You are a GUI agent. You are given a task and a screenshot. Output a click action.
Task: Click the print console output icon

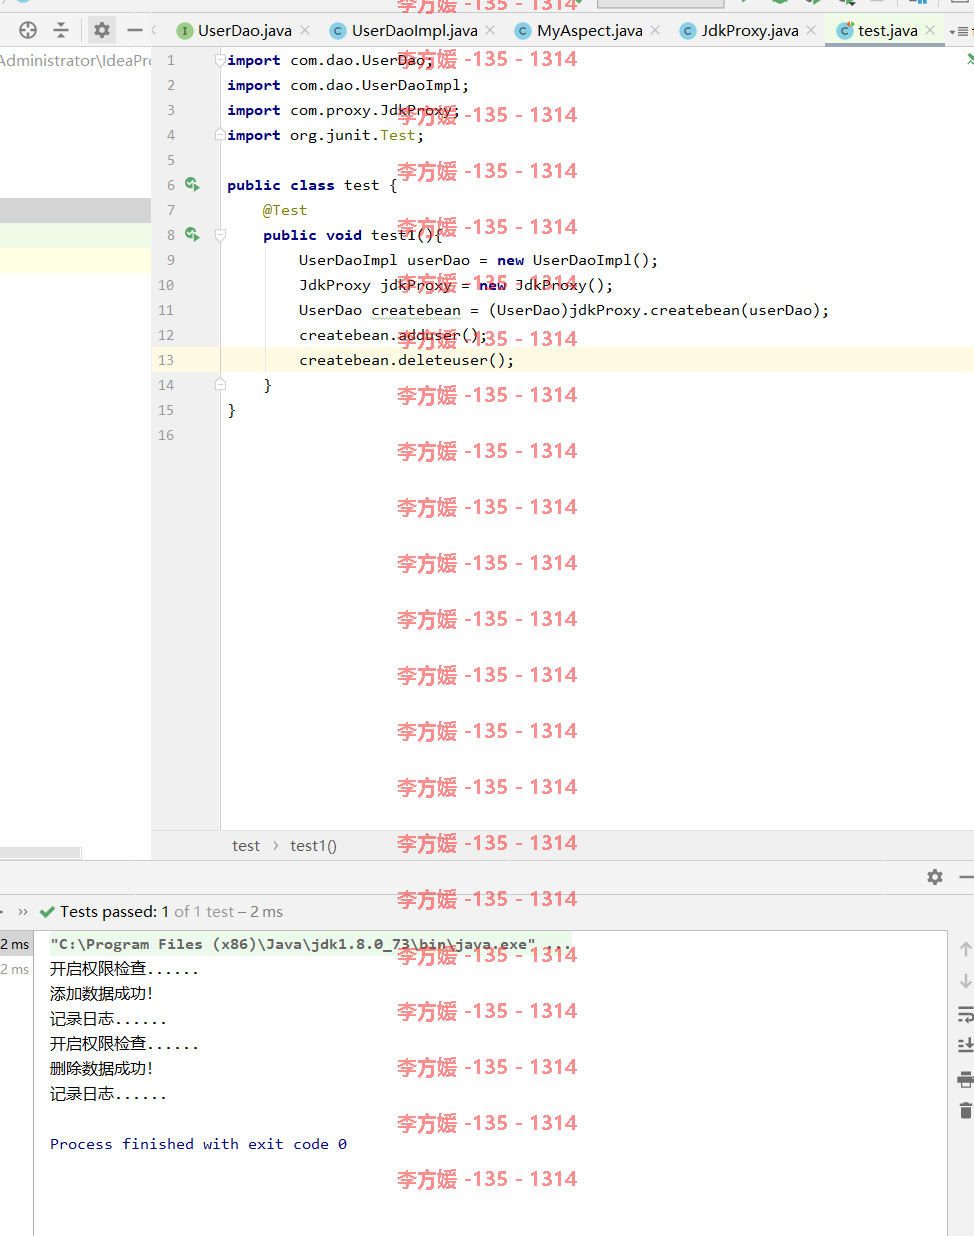tap(965, 1079)
